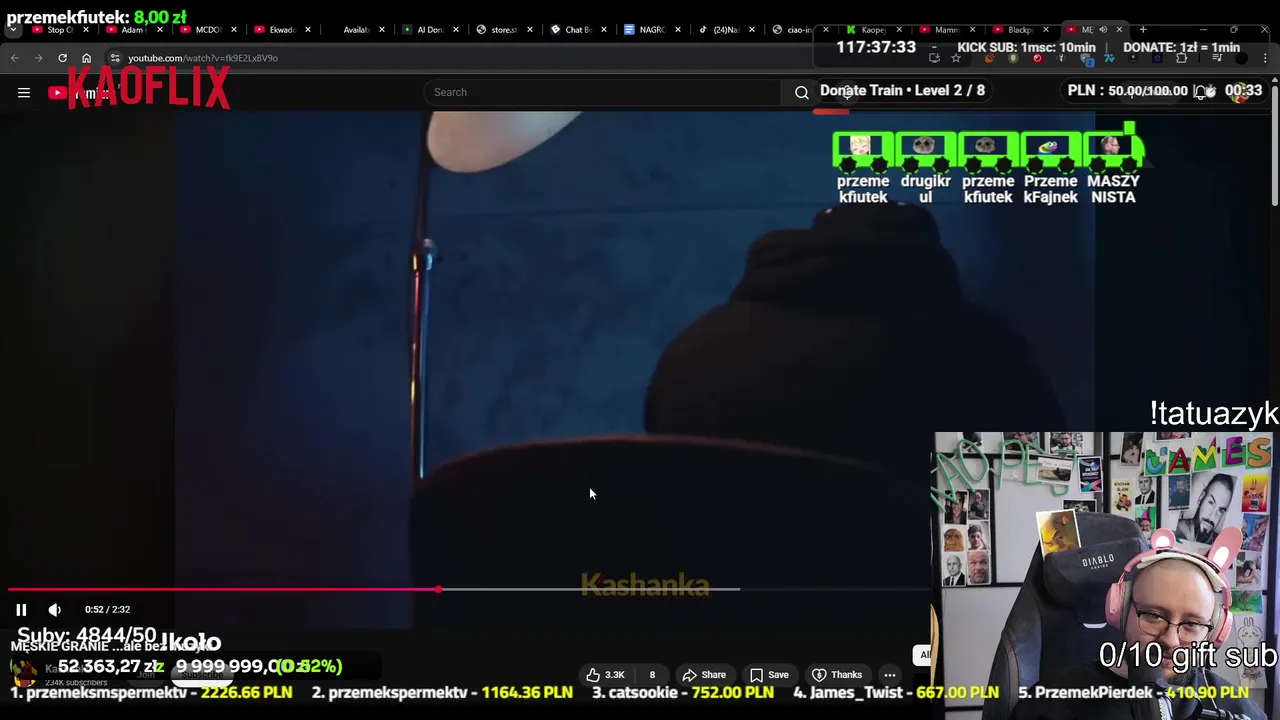Viewport: 1280px width, 720px height.
Task: Open the channel avatar below video
Action: [23, 672]
